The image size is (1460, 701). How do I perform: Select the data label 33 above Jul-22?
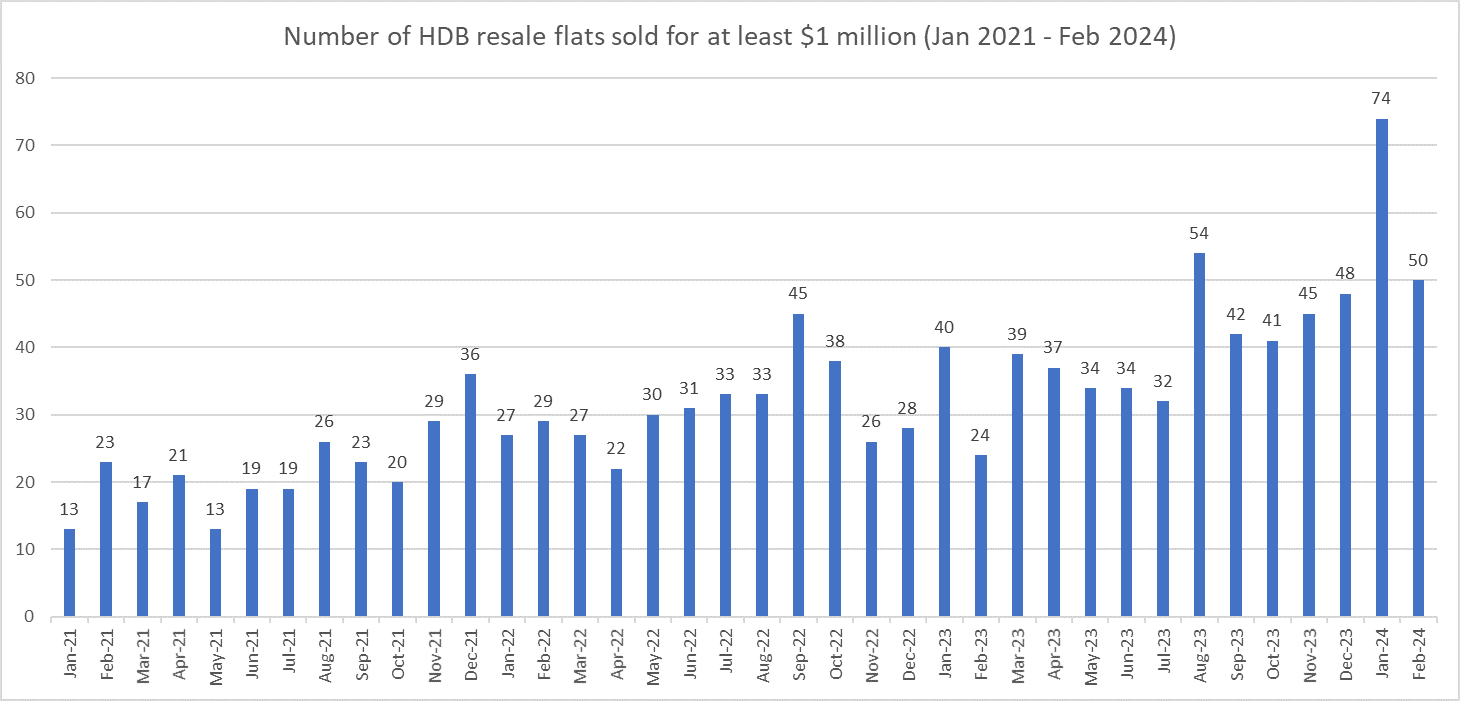(725, 374)
